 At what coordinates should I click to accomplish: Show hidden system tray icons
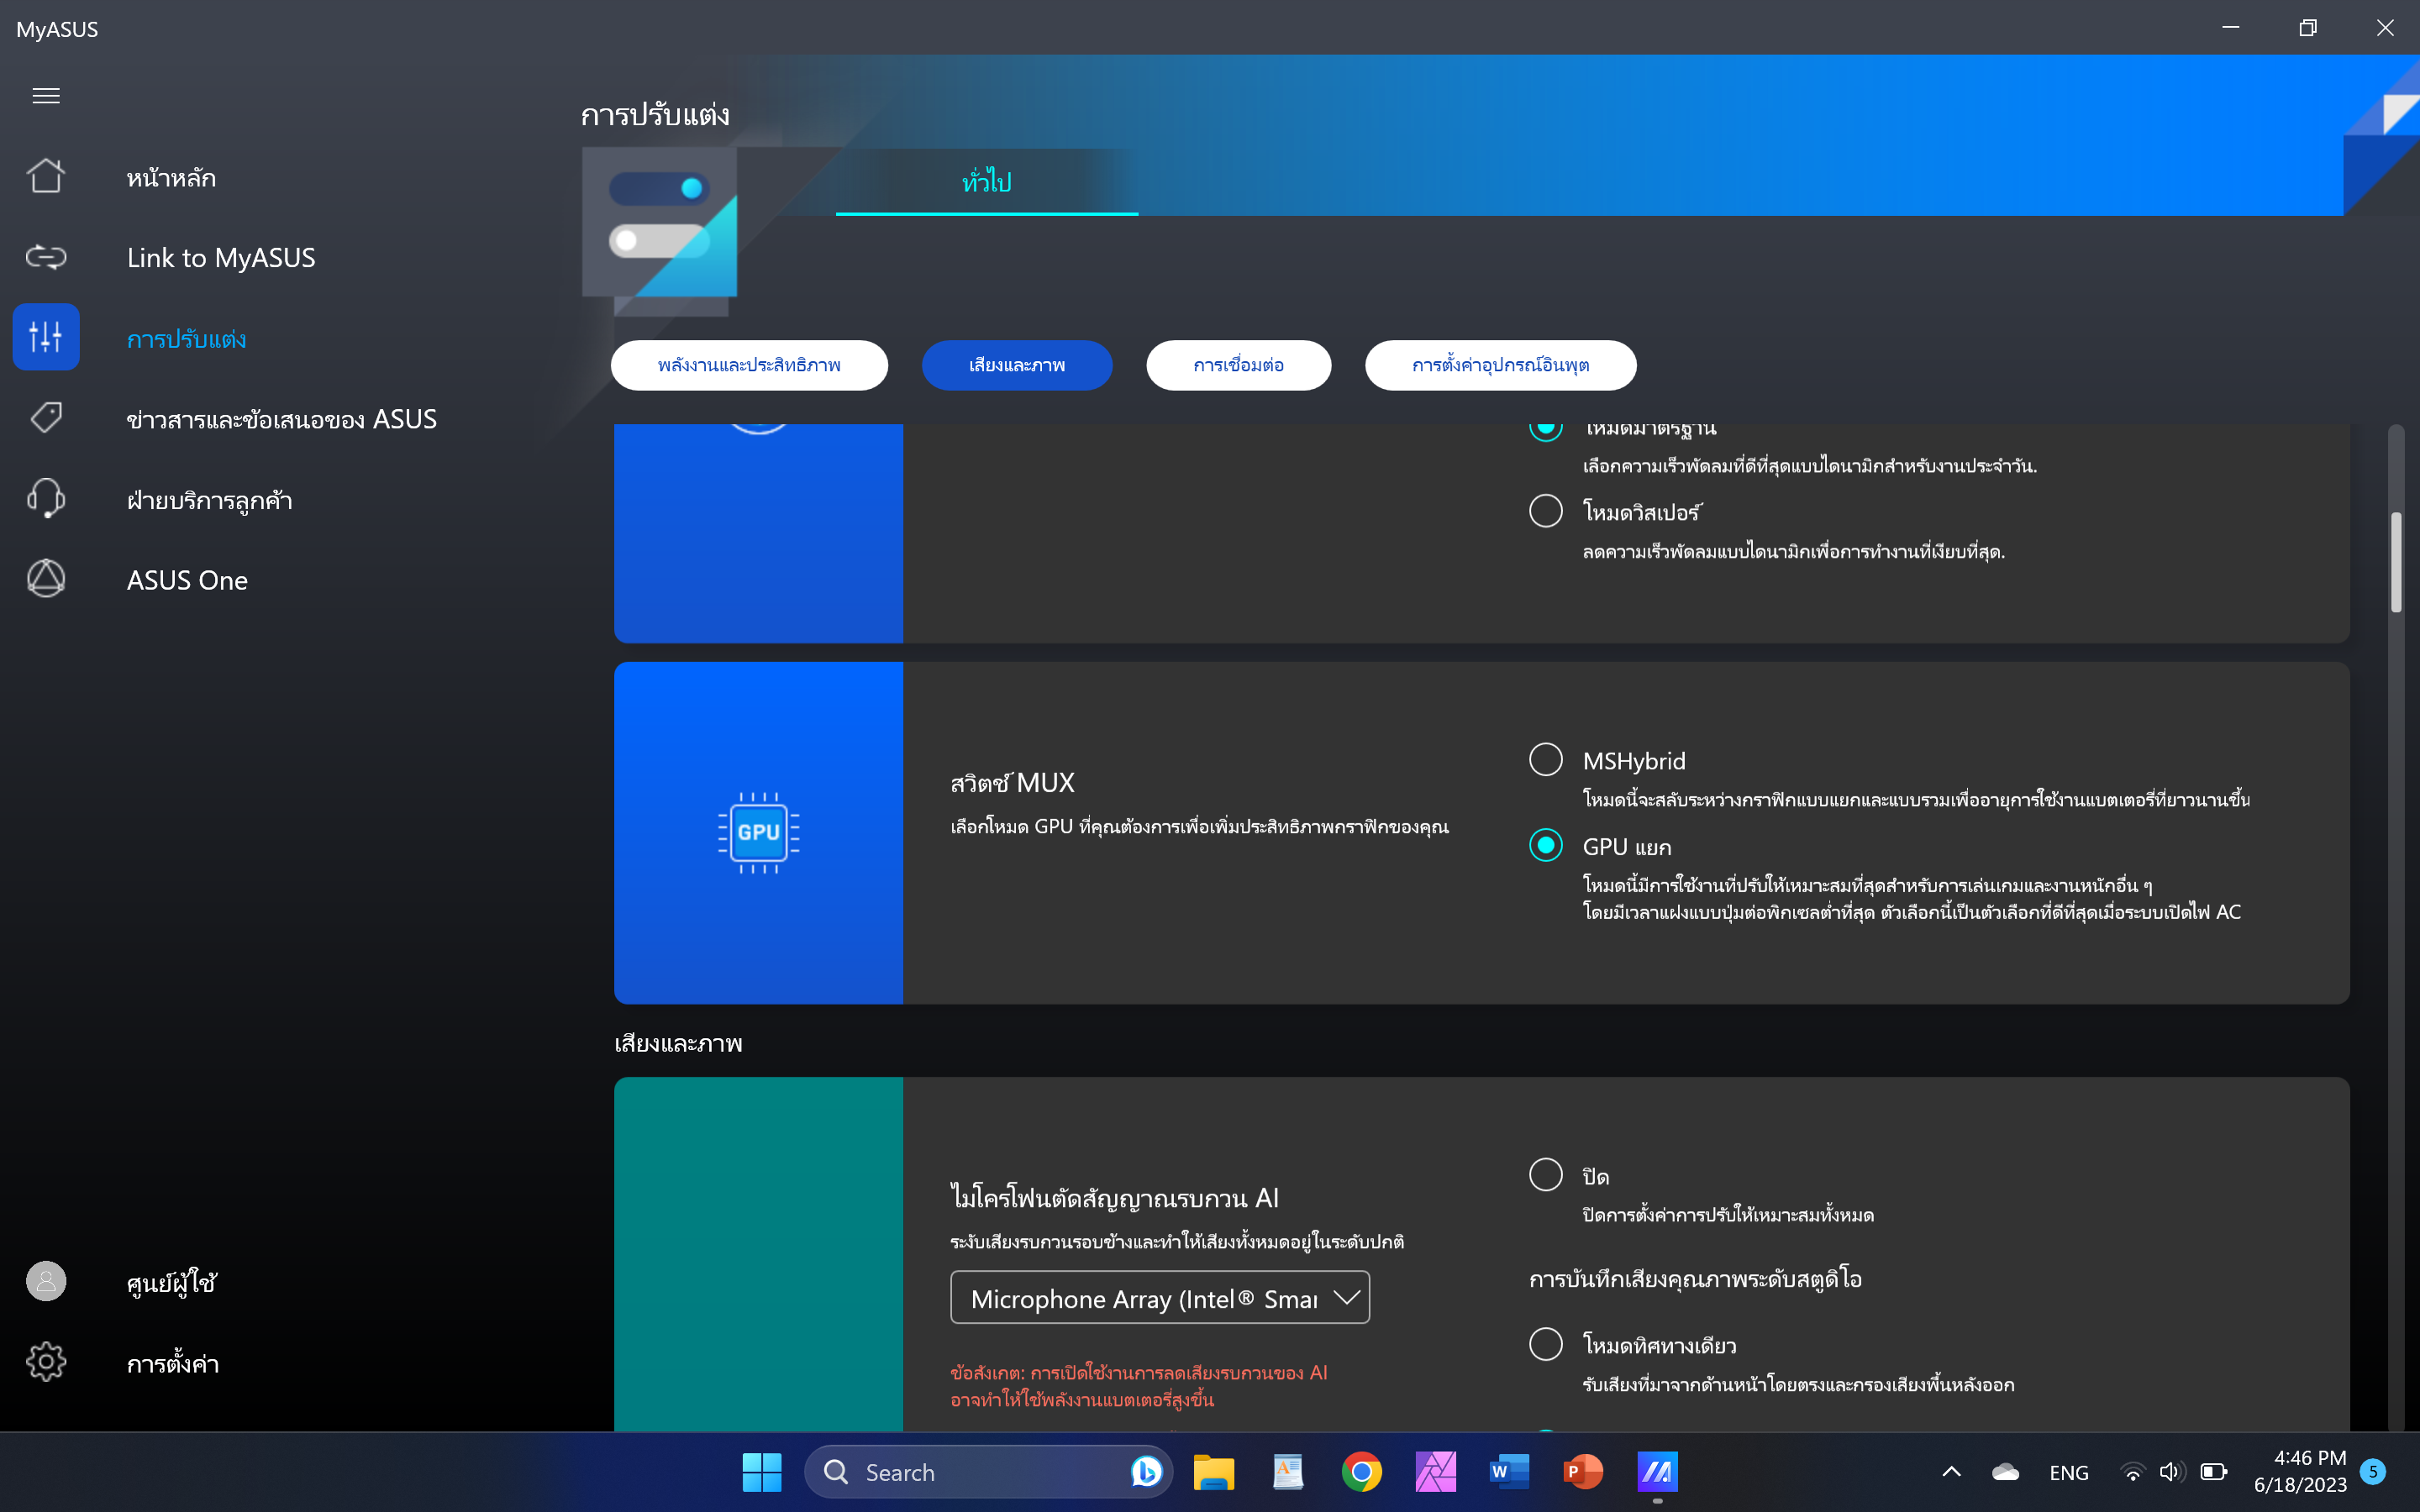click(x=1951, y=1472)
